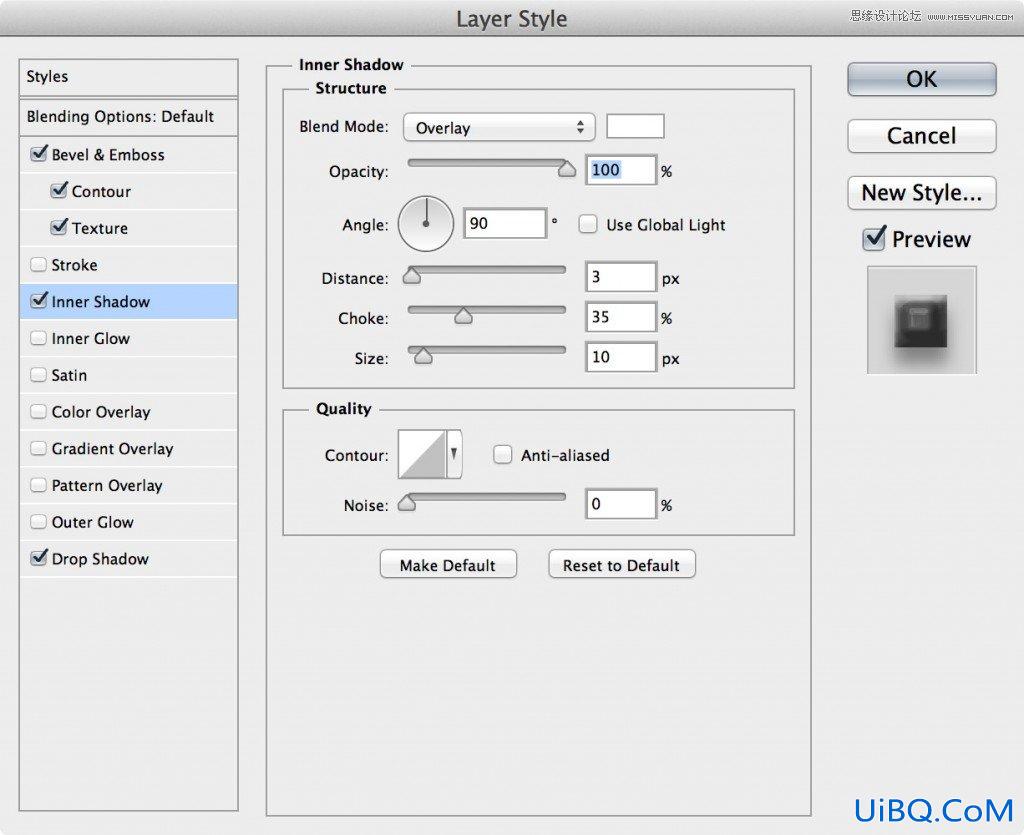
Task: Click Reset to Default button
Action: click(x=622, y=565)
